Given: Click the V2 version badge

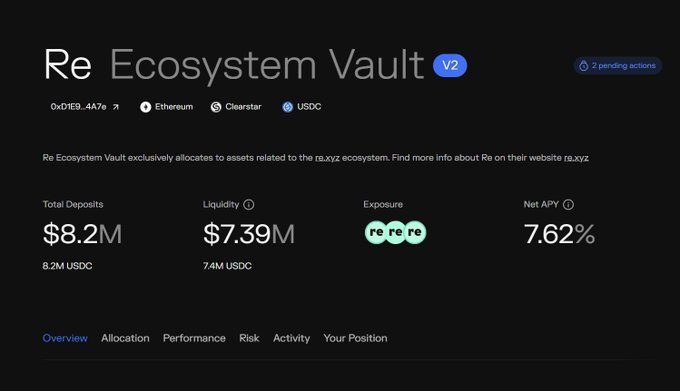Looking at the screenshot, I should coord(450,65).
